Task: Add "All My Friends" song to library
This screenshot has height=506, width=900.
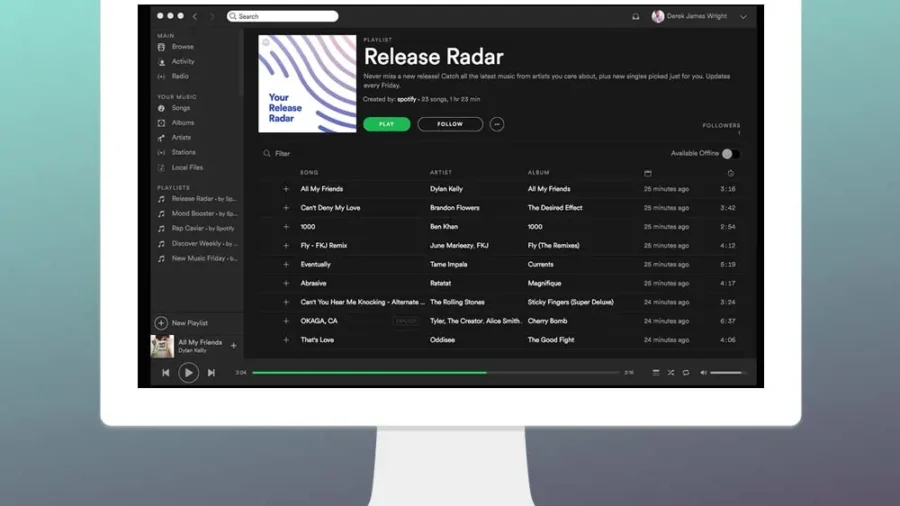Action: pyautogui.click(x=286, y=189)
